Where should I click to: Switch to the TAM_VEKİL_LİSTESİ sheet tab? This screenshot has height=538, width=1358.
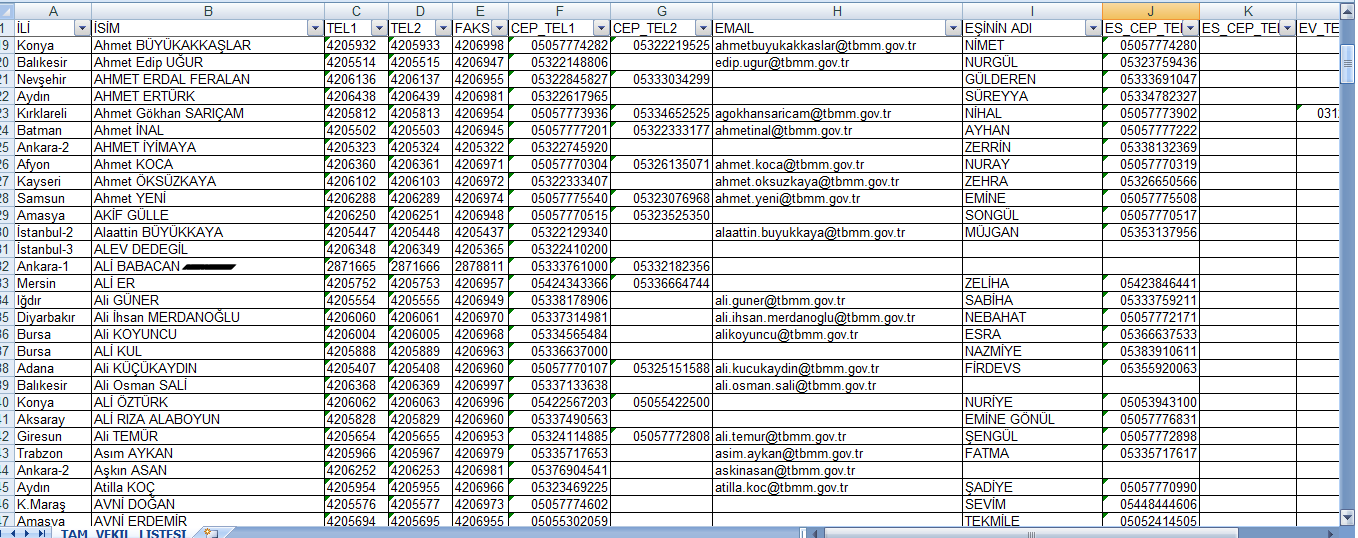[122, 533]
